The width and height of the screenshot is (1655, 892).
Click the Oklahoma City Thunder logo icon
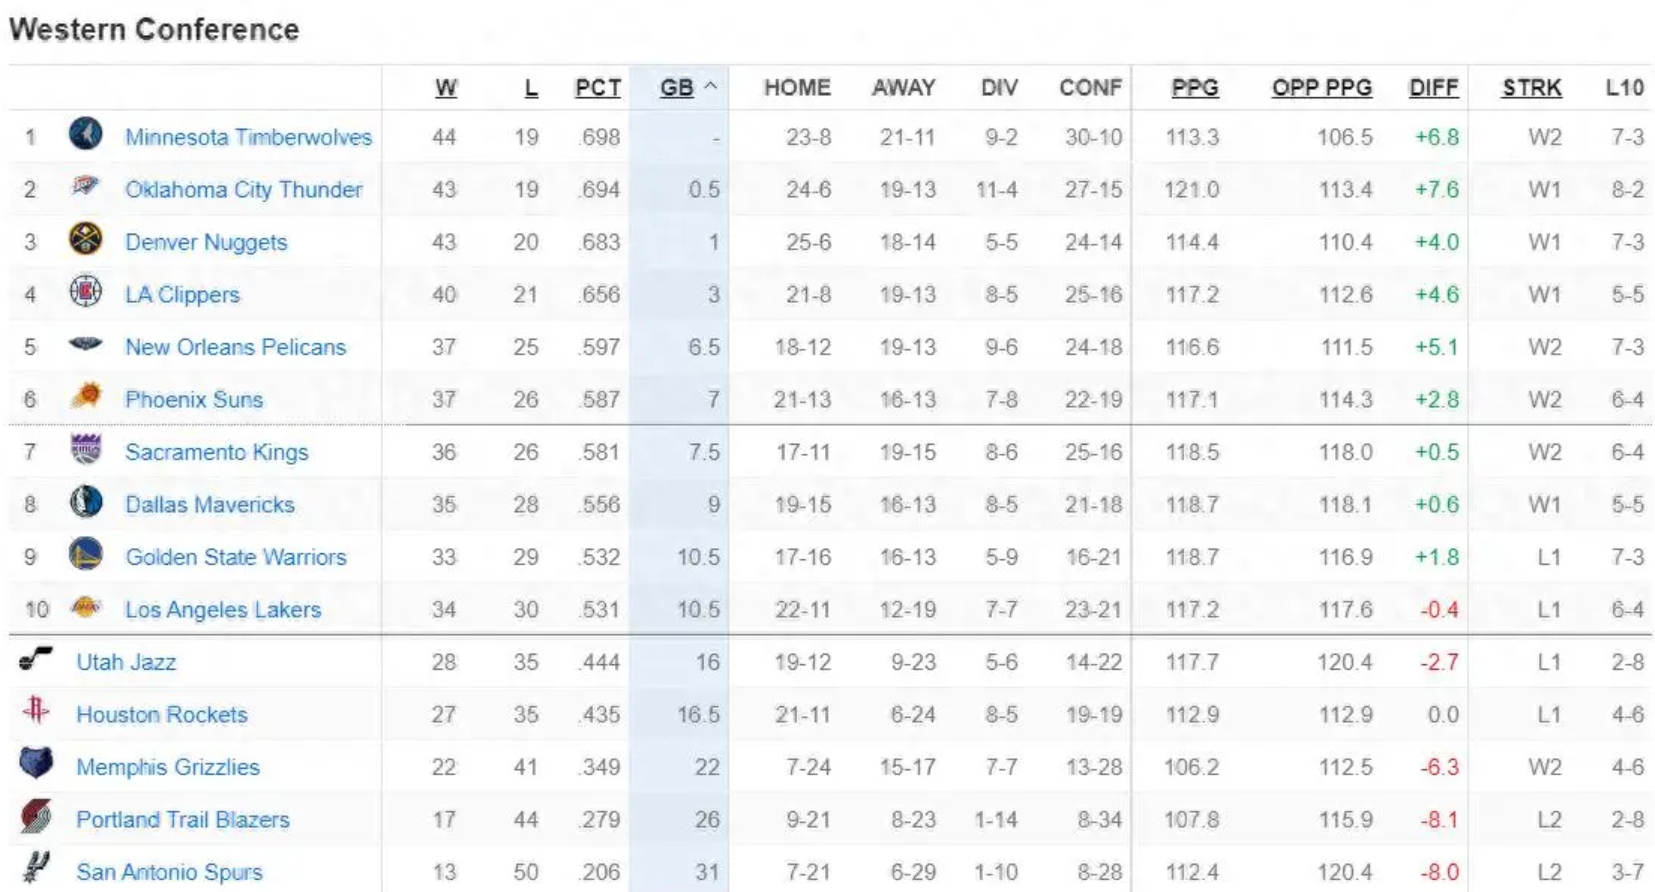coord(86,186)
